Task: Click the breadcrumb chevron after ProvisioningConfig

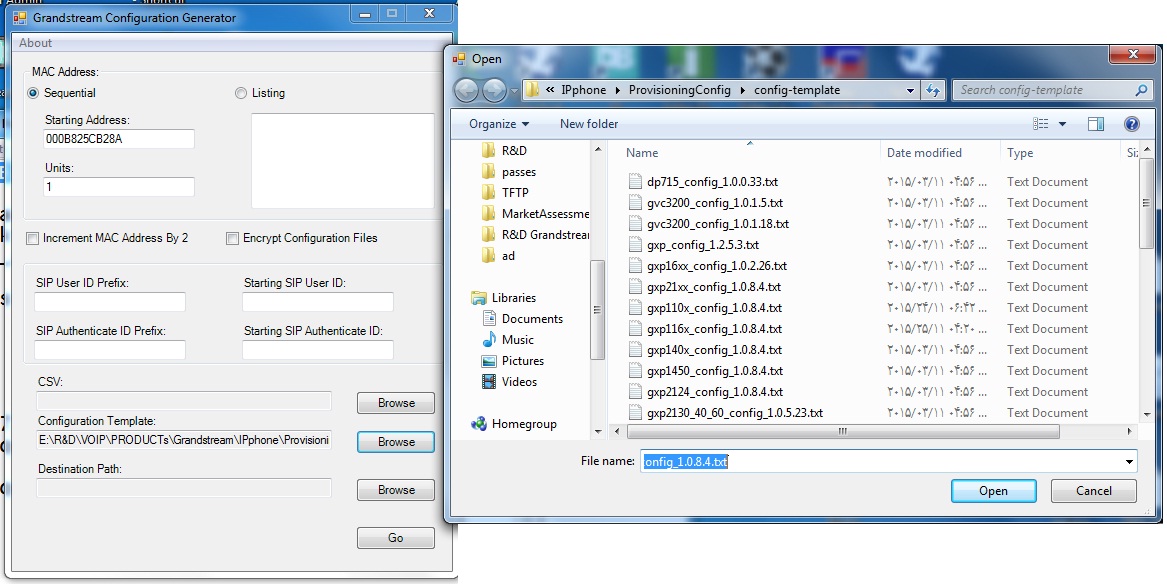Action: [743, 90]
